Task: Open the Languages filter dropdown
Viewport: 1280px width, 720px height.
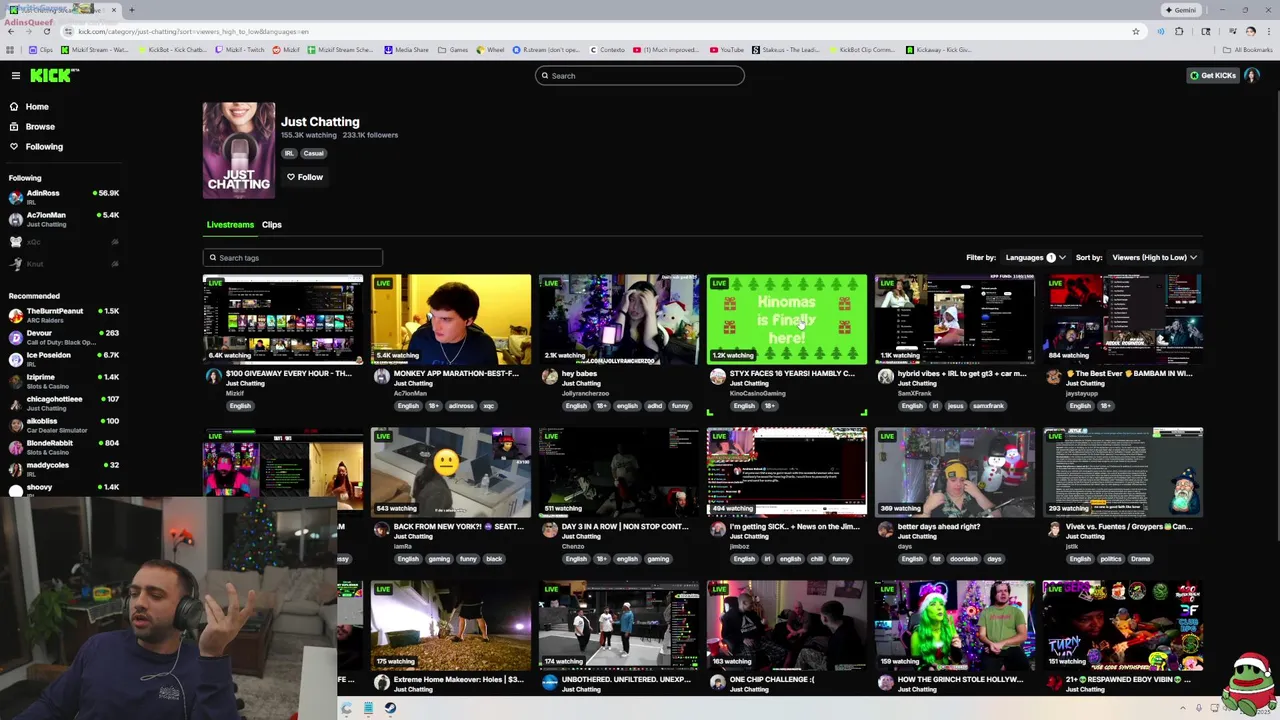Action: click(1035, 257)
